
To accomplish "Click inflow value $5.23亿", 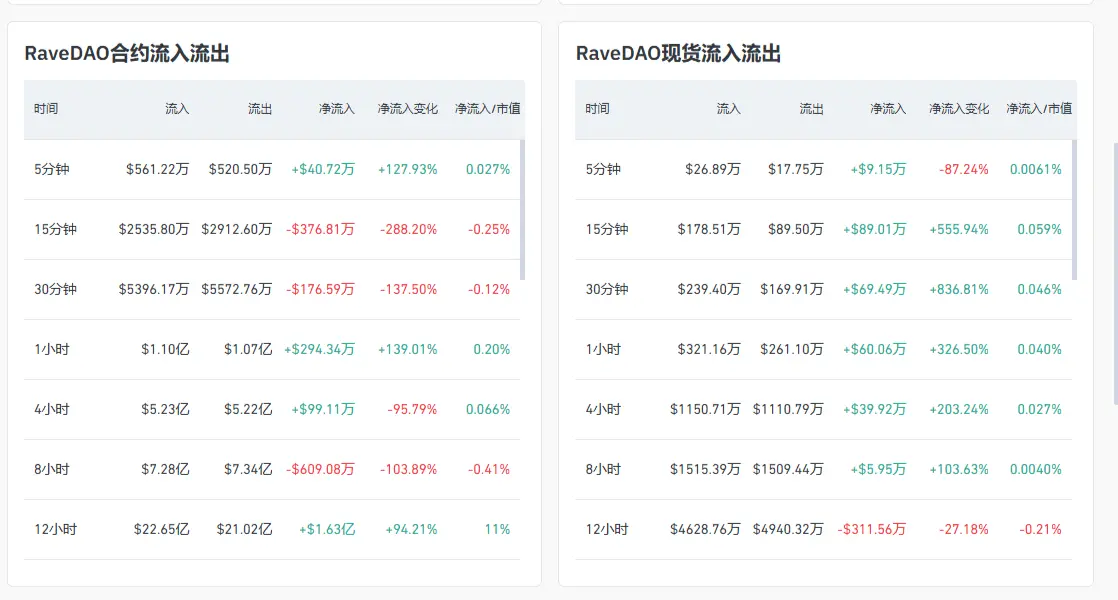I will pos(165,409).
